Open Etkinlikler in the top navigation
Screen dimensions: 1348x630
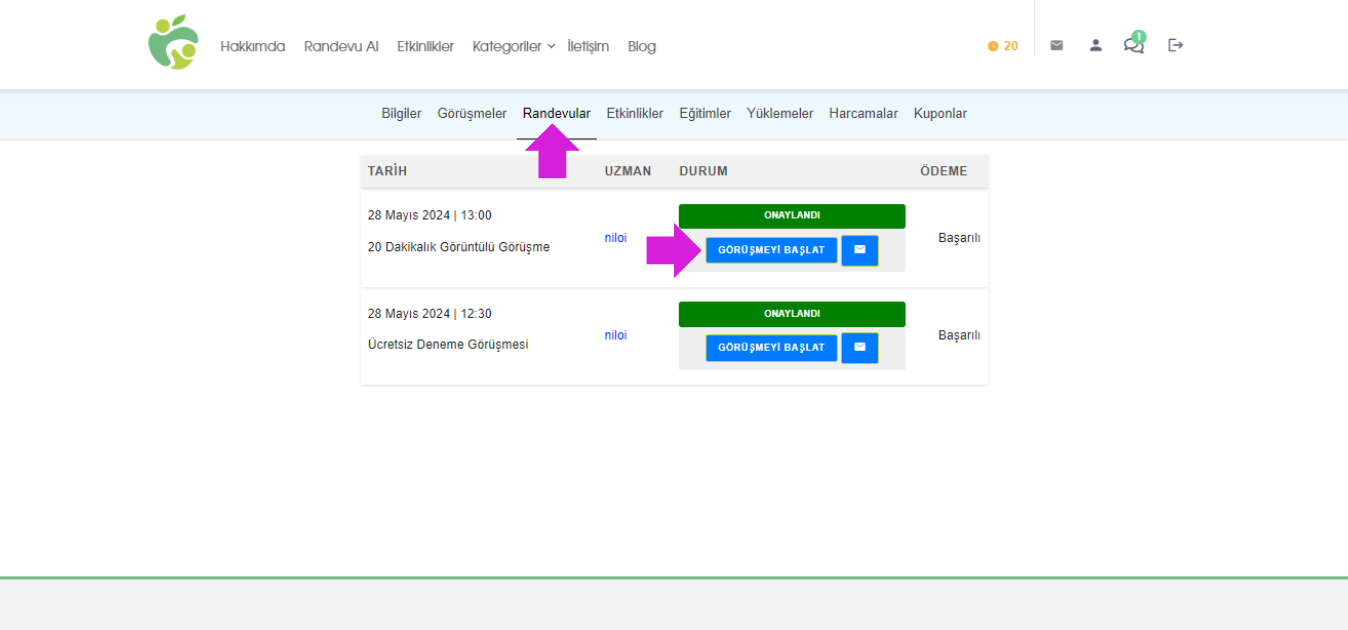click(425, 46)
